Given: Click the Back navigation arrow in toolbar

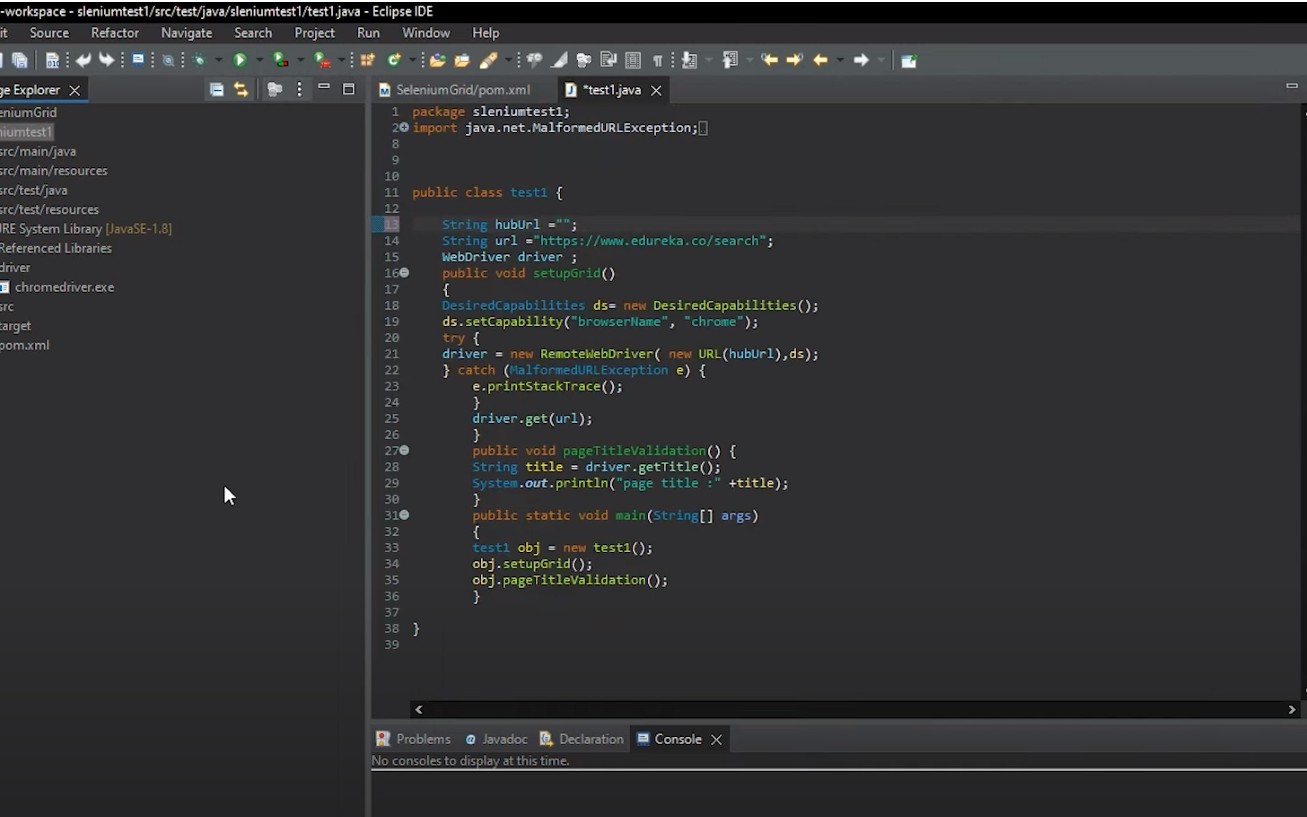Looking at the screenshot, I should [820, 61].
